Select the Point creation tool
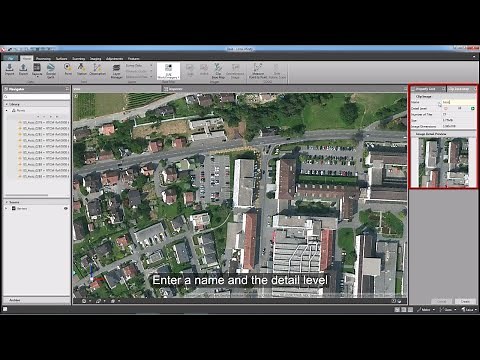The image size is (480, 360). pyautogui.click(x=68, y=69)
